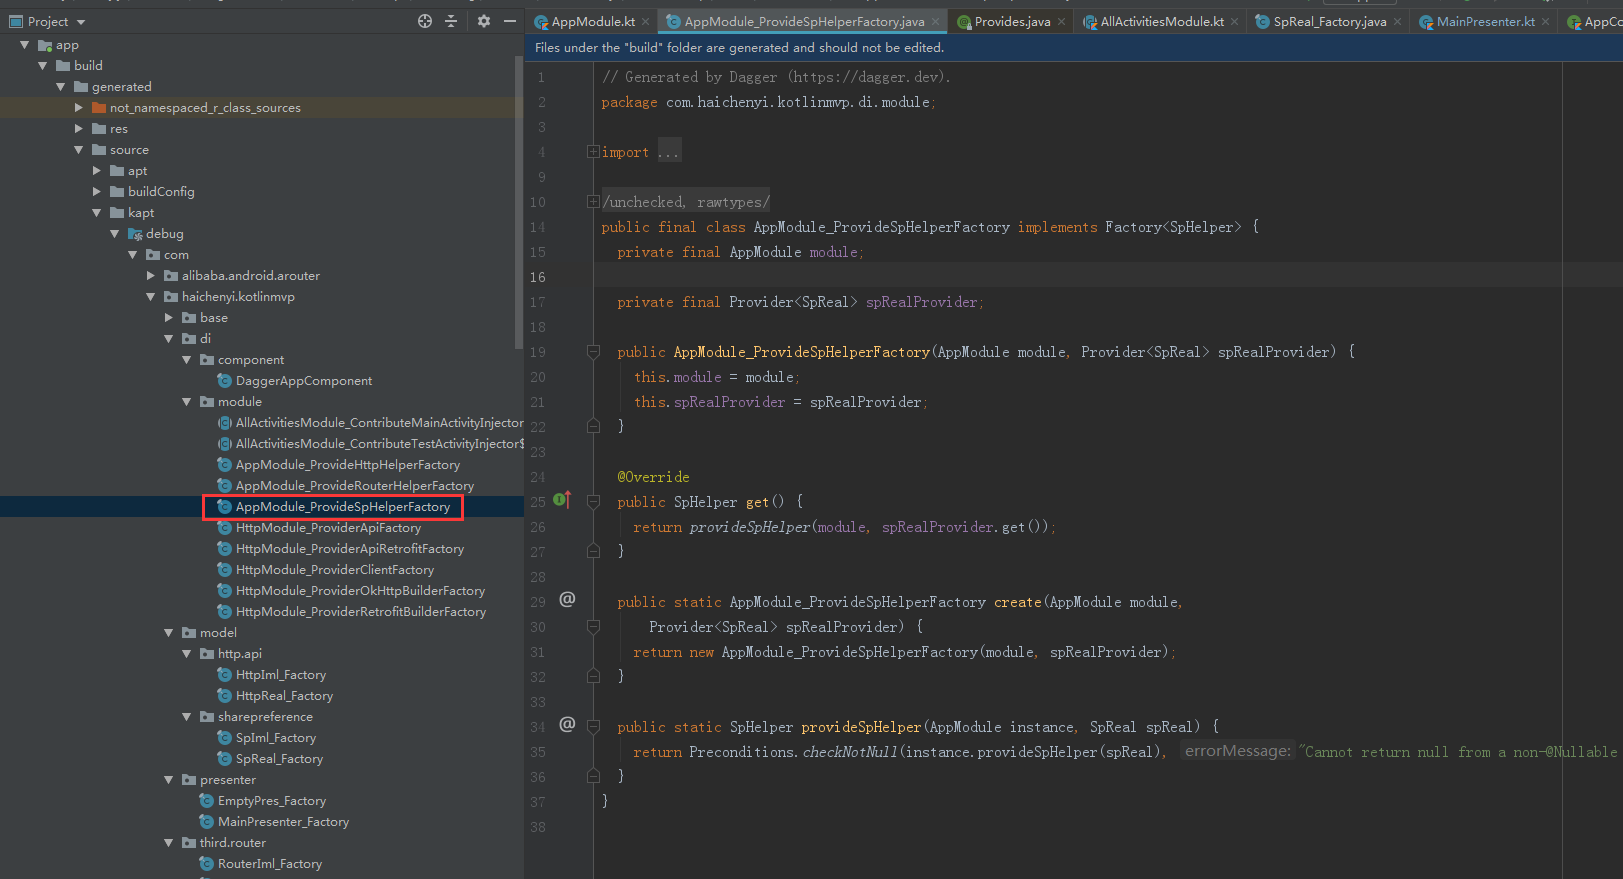Fold the constructor body at line 19
This screenshot has height=879, width=1623.
593,352
